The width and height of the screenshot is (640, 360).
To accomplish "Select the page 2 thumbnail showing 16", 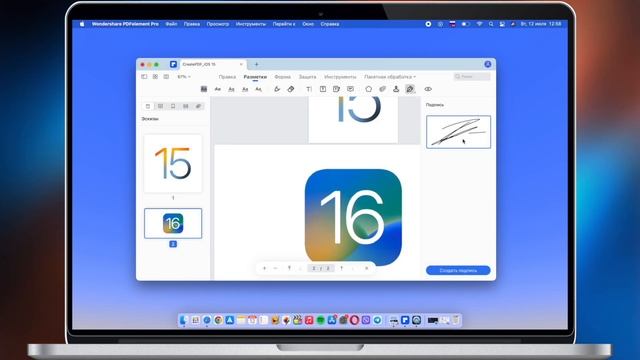I will (x=173, y=223).
